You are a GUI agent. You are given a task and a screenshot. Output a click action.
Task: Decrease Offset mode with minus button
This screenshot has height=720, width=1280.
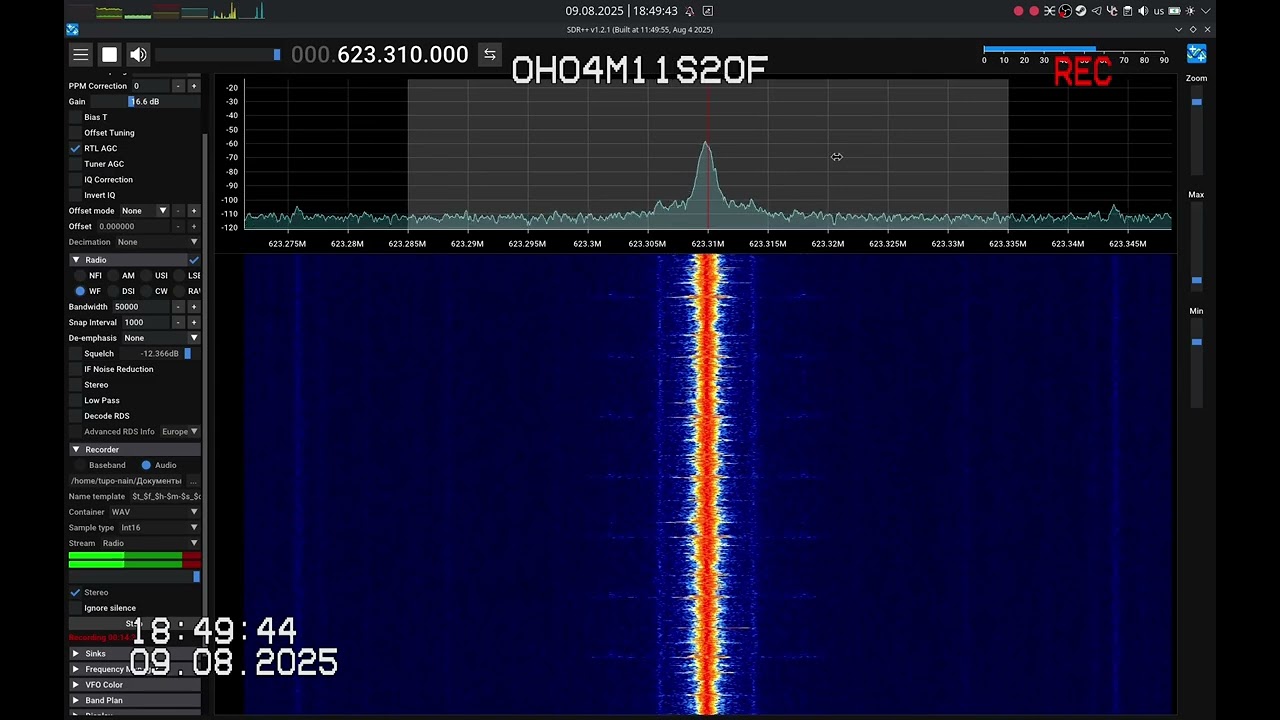pos(178,211)
